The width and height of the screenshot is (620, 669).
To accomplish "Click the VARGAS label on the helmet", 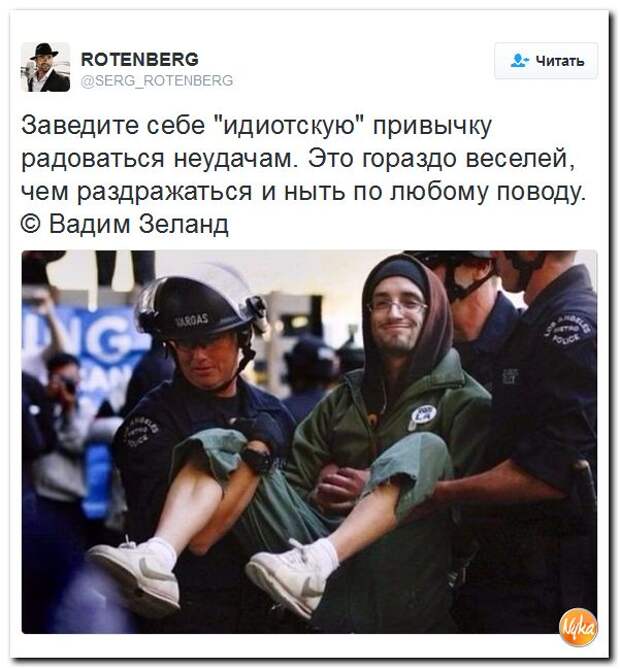I will pos(193,319).
